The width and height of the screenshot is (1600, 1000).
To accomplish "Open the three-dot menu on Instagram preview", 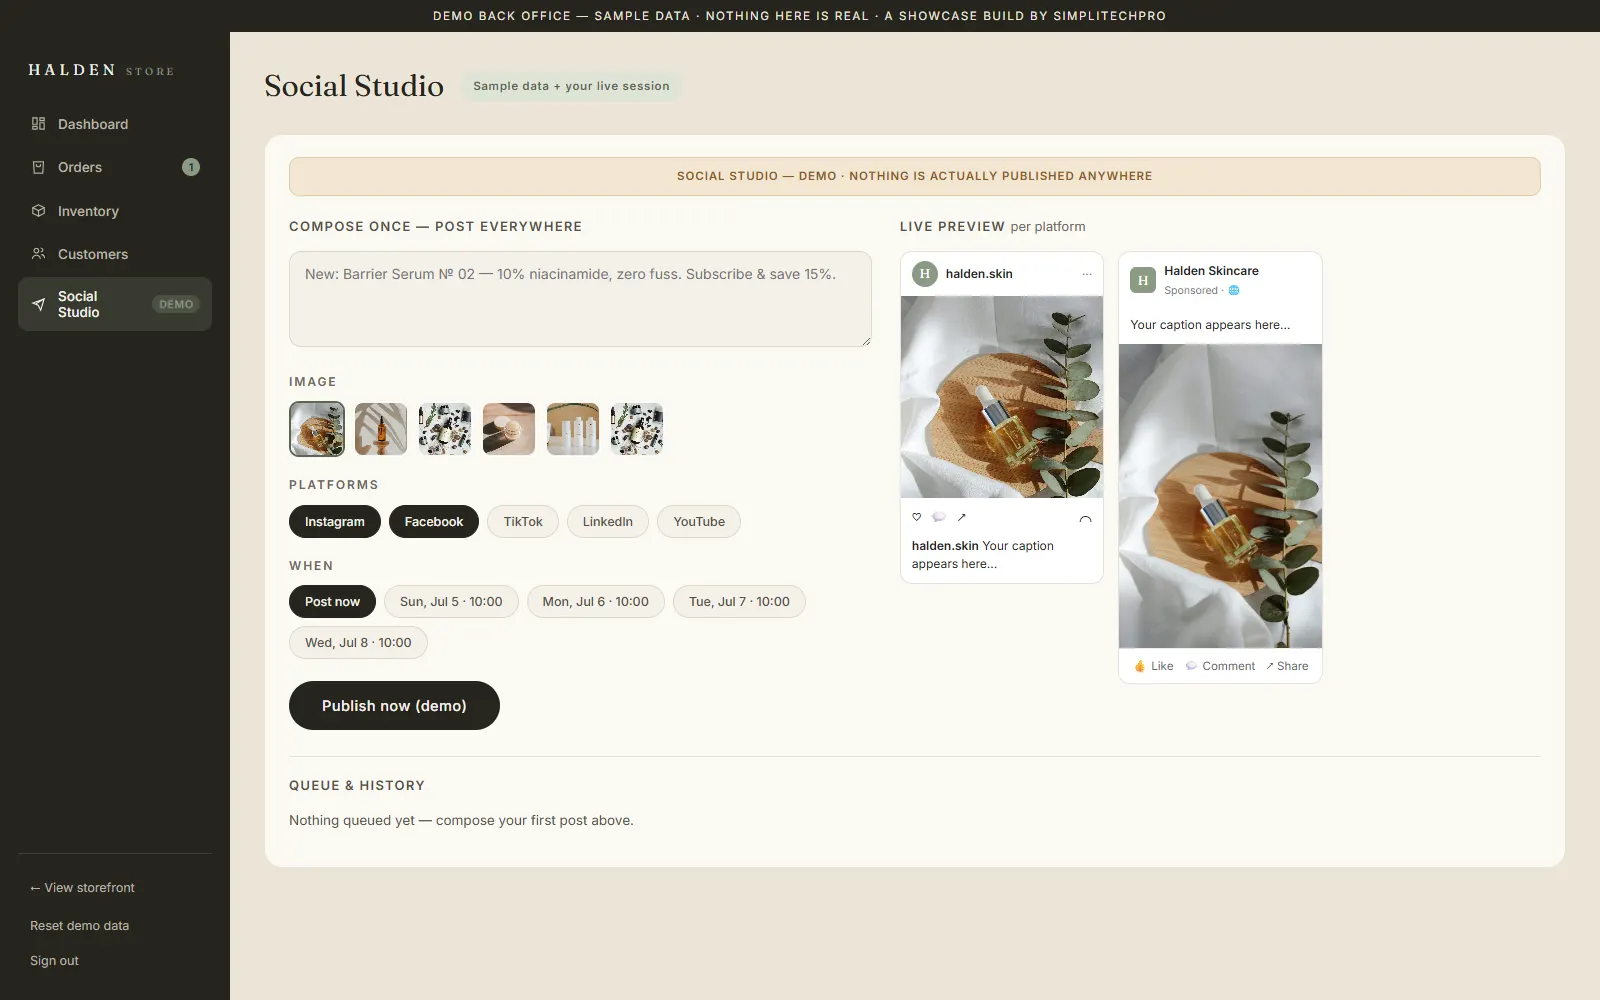I will tap(1086, 274).
